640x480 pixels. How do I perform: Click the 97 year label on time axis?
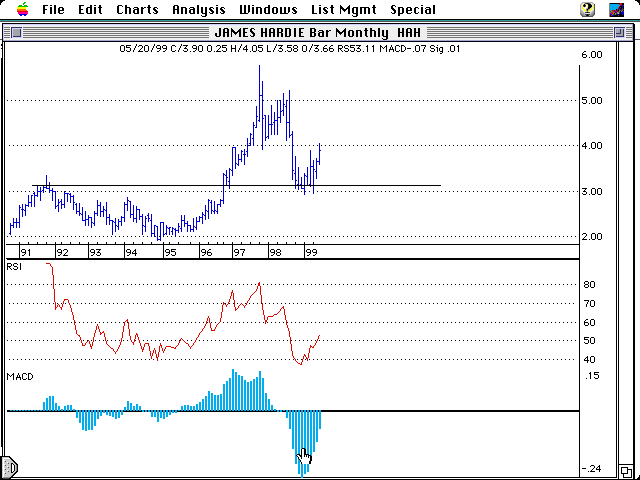pyautogui.click(x=239, y=253)
